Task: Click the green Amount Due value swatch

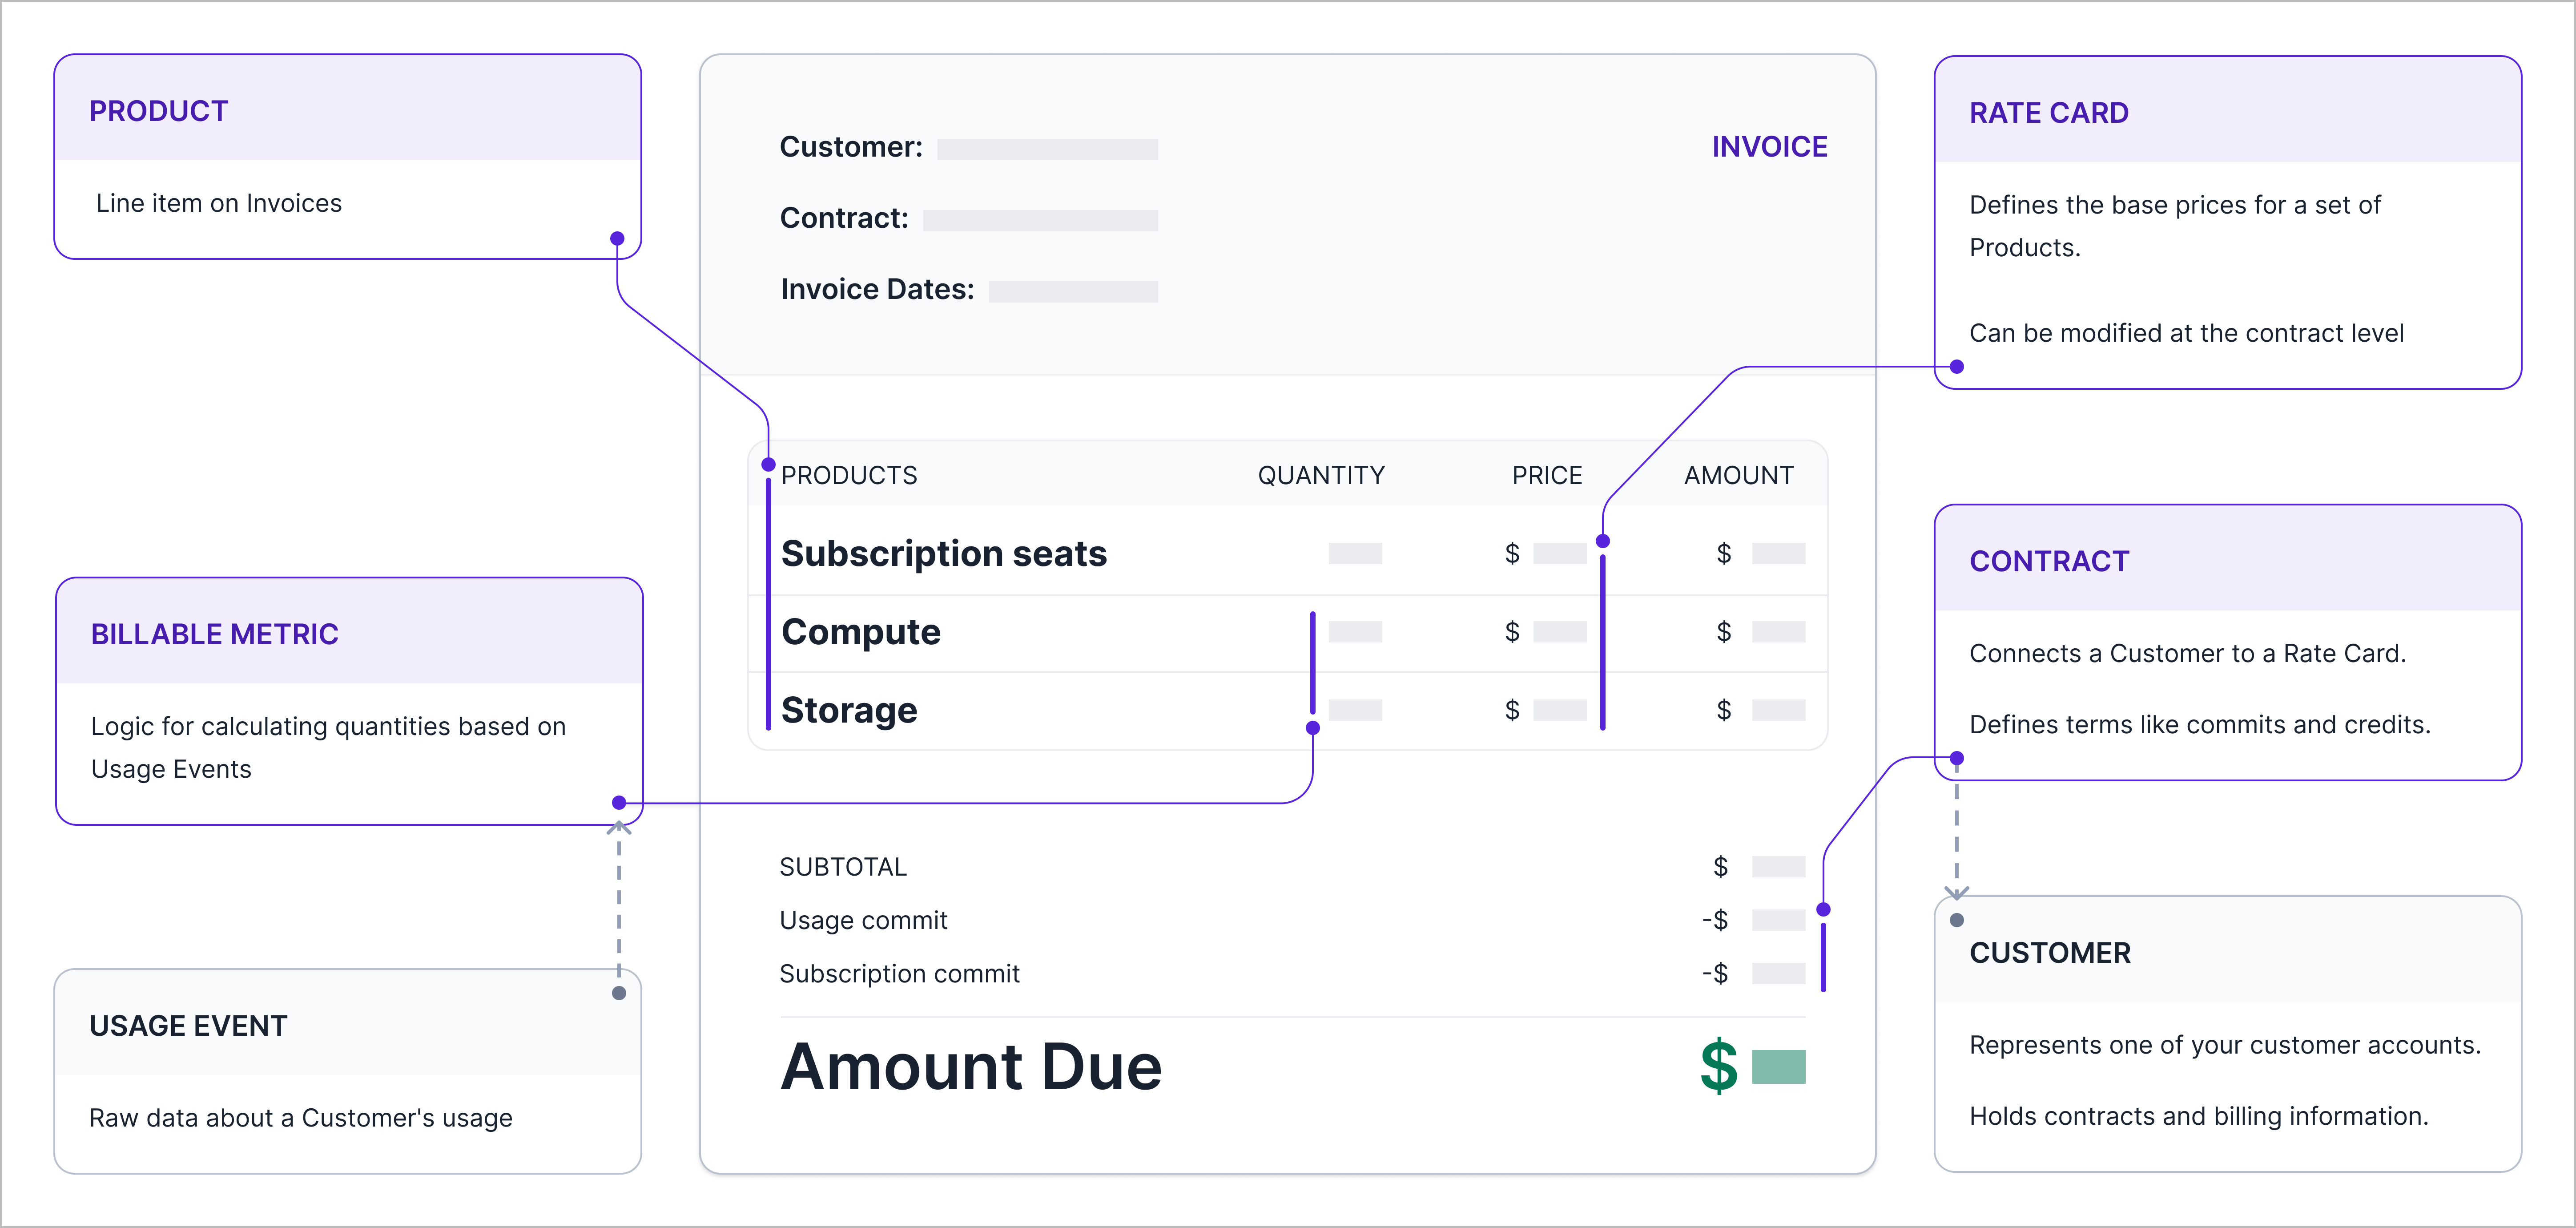Action: (x=1778, y=1067)
